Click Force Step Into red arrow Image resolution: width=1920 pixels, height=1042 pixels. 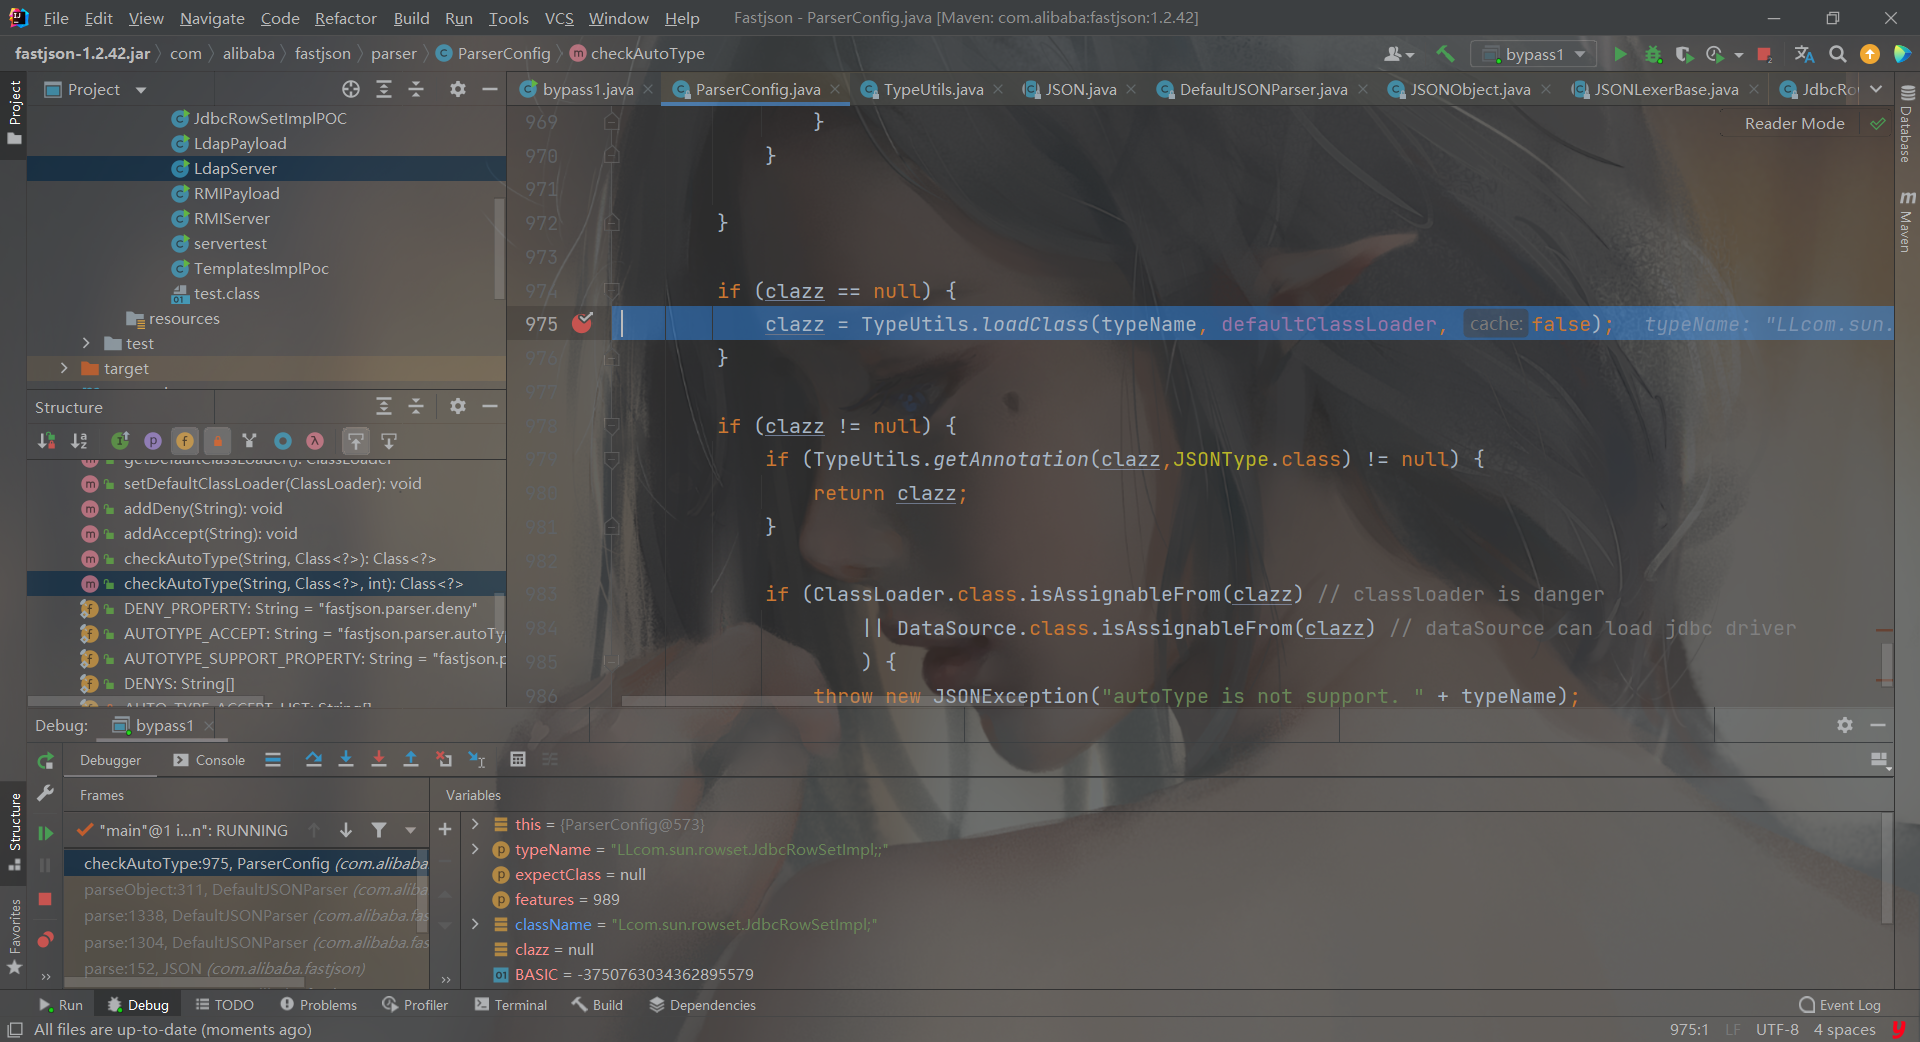point(379,760)
